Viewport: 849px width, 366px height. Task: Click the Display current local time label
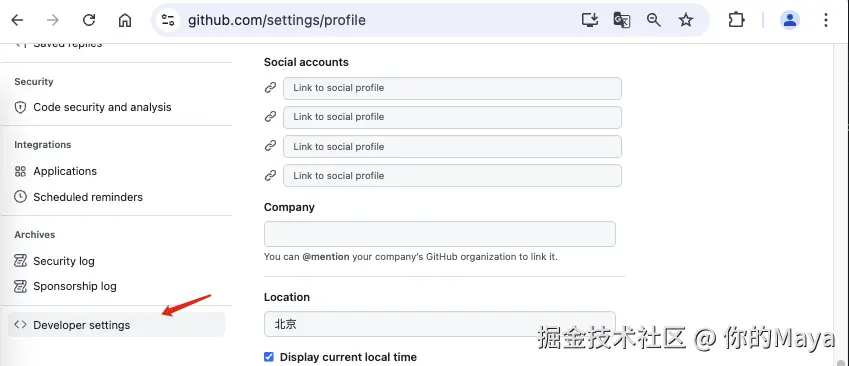(348, 357)
